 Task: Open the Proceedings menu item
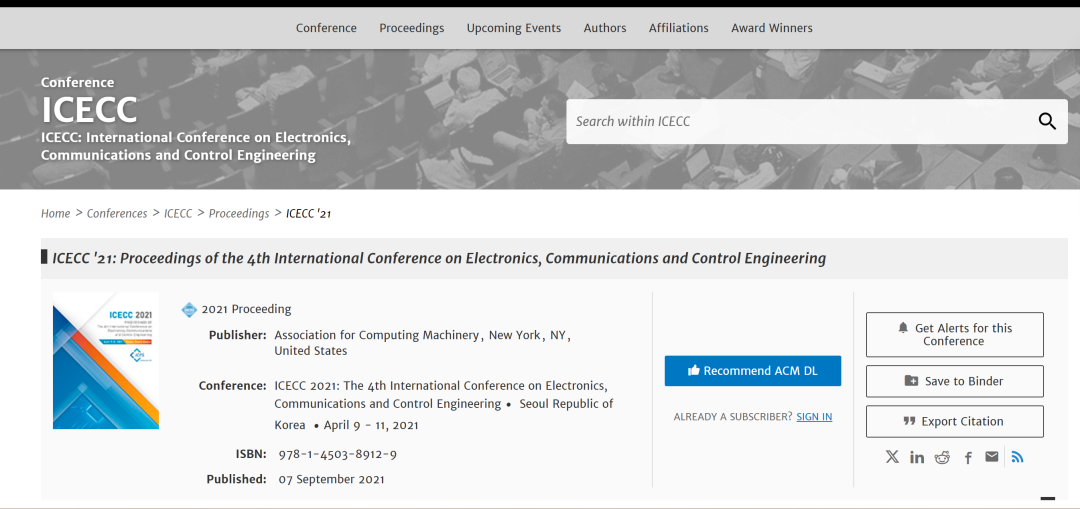point(412,28)
